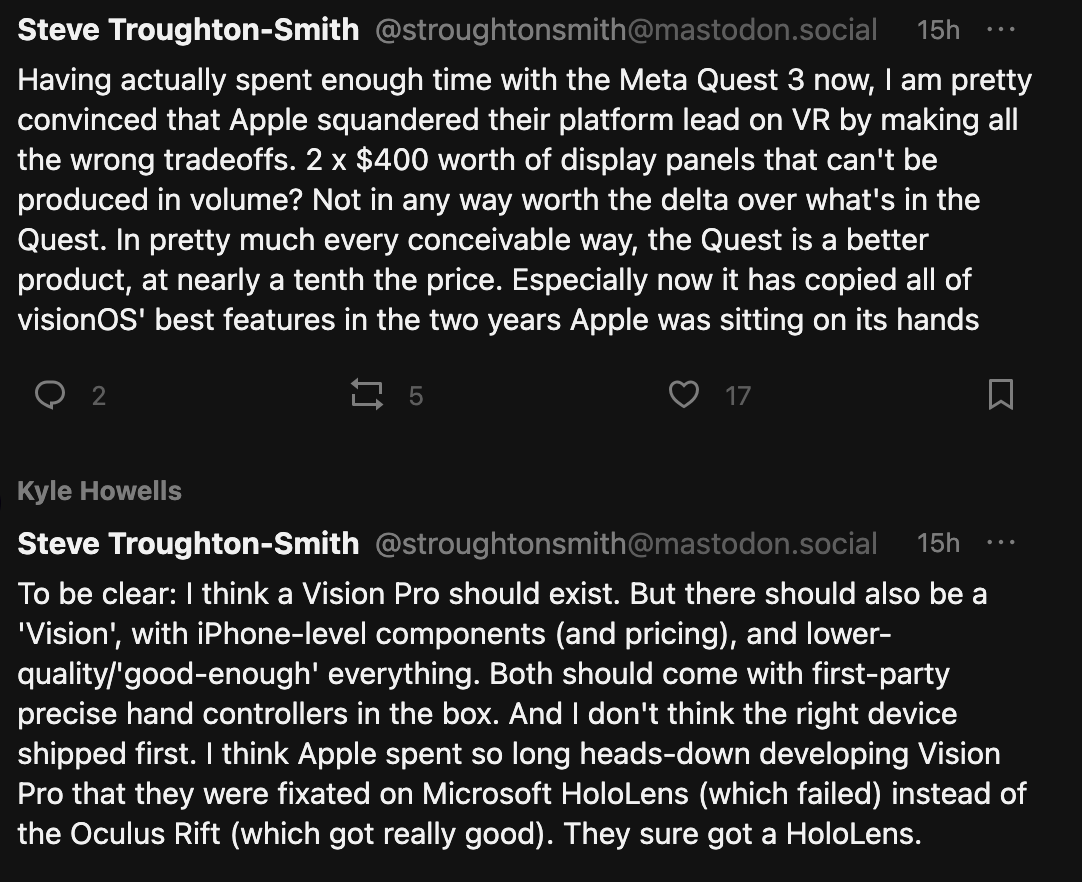Open the ellipsis menu on the Quest 3 post
The height and width of the screenshot is (882, 1082).
(1001, 29)
